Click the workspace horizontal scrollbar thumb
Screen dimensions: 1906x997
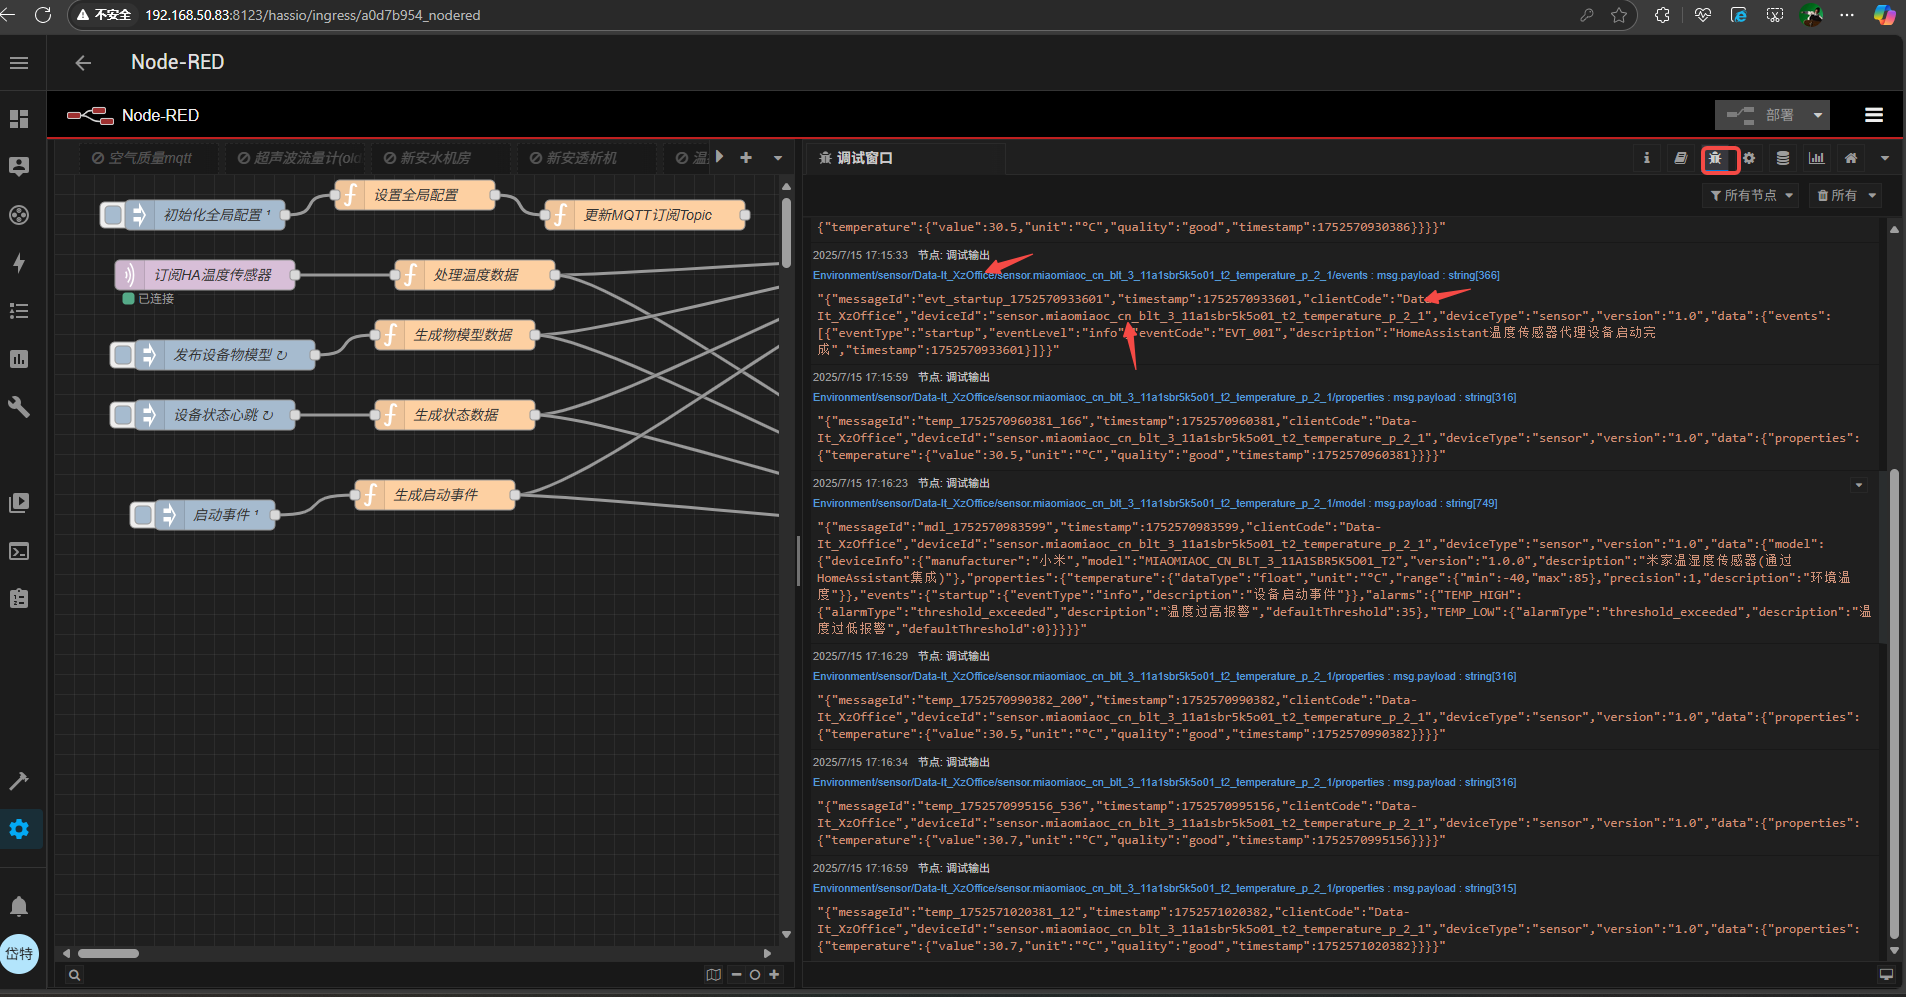(108, 953)
